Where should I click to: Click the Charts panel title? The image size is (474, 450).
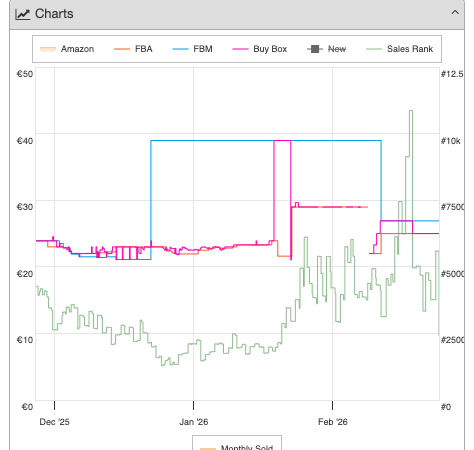54,14
